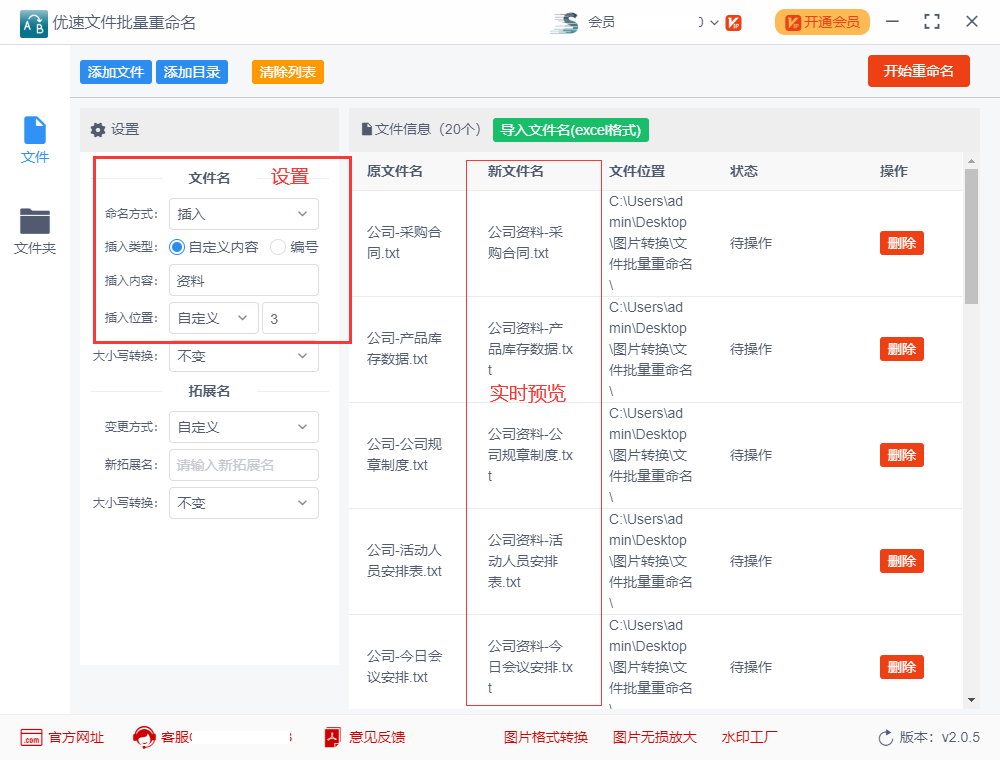Select 编号 insert type radio

coord(277,247)
